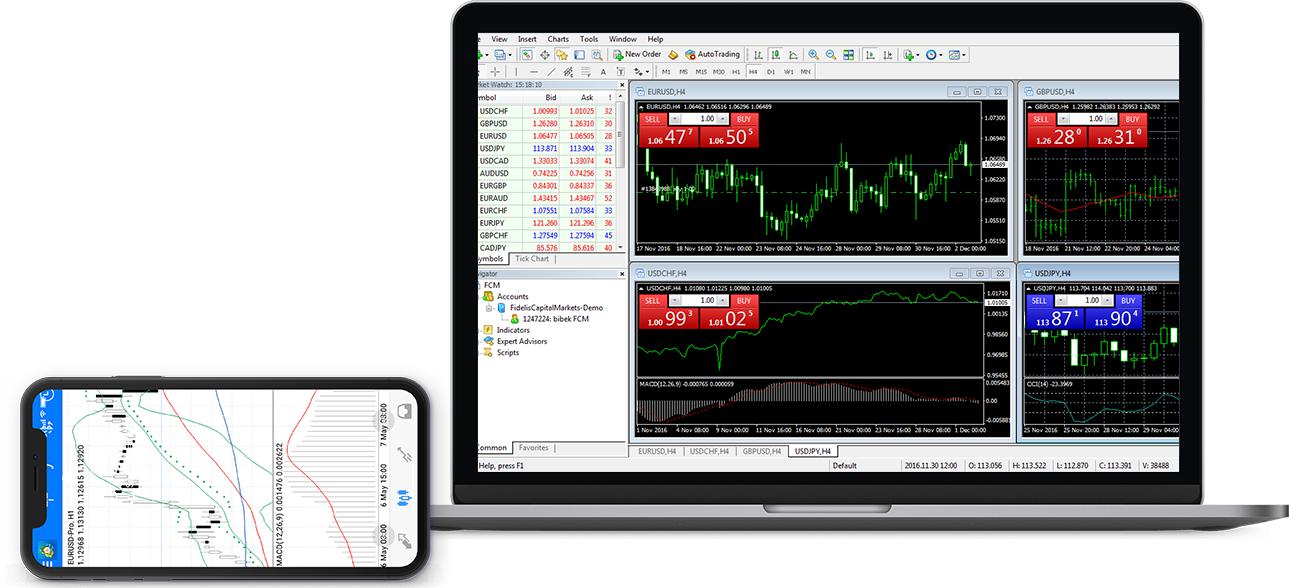Switch to the Favorites tab in Navigator
Screen dimensions: 1289x588
pyautogui.click(x=534, y=448)
